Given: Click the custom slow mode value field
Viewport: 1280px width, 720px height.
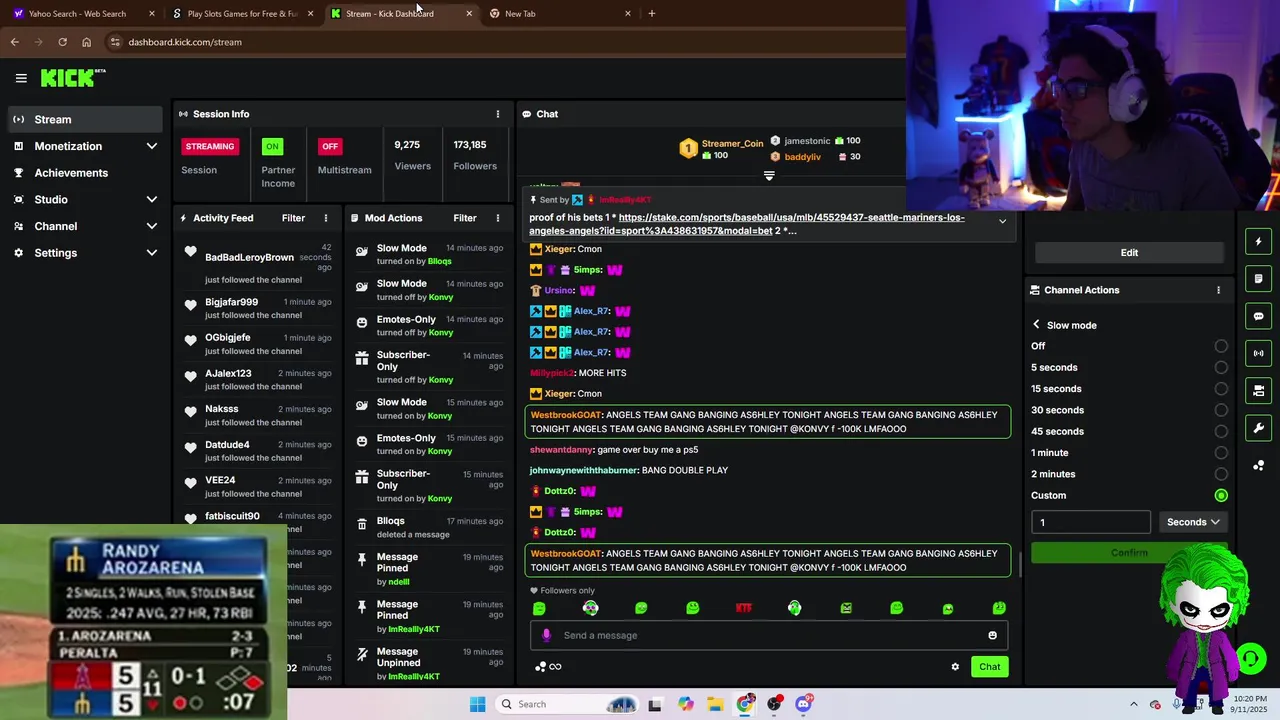Looking at the screenshot, I should point(1091,522).
